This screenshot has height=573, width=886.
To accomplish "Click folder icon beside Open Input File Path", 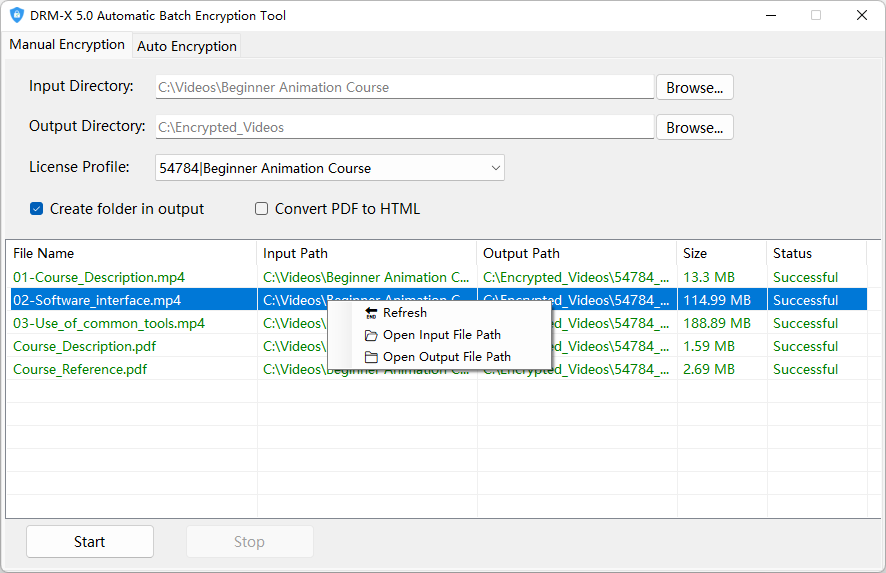I will [x=371, y=335].
